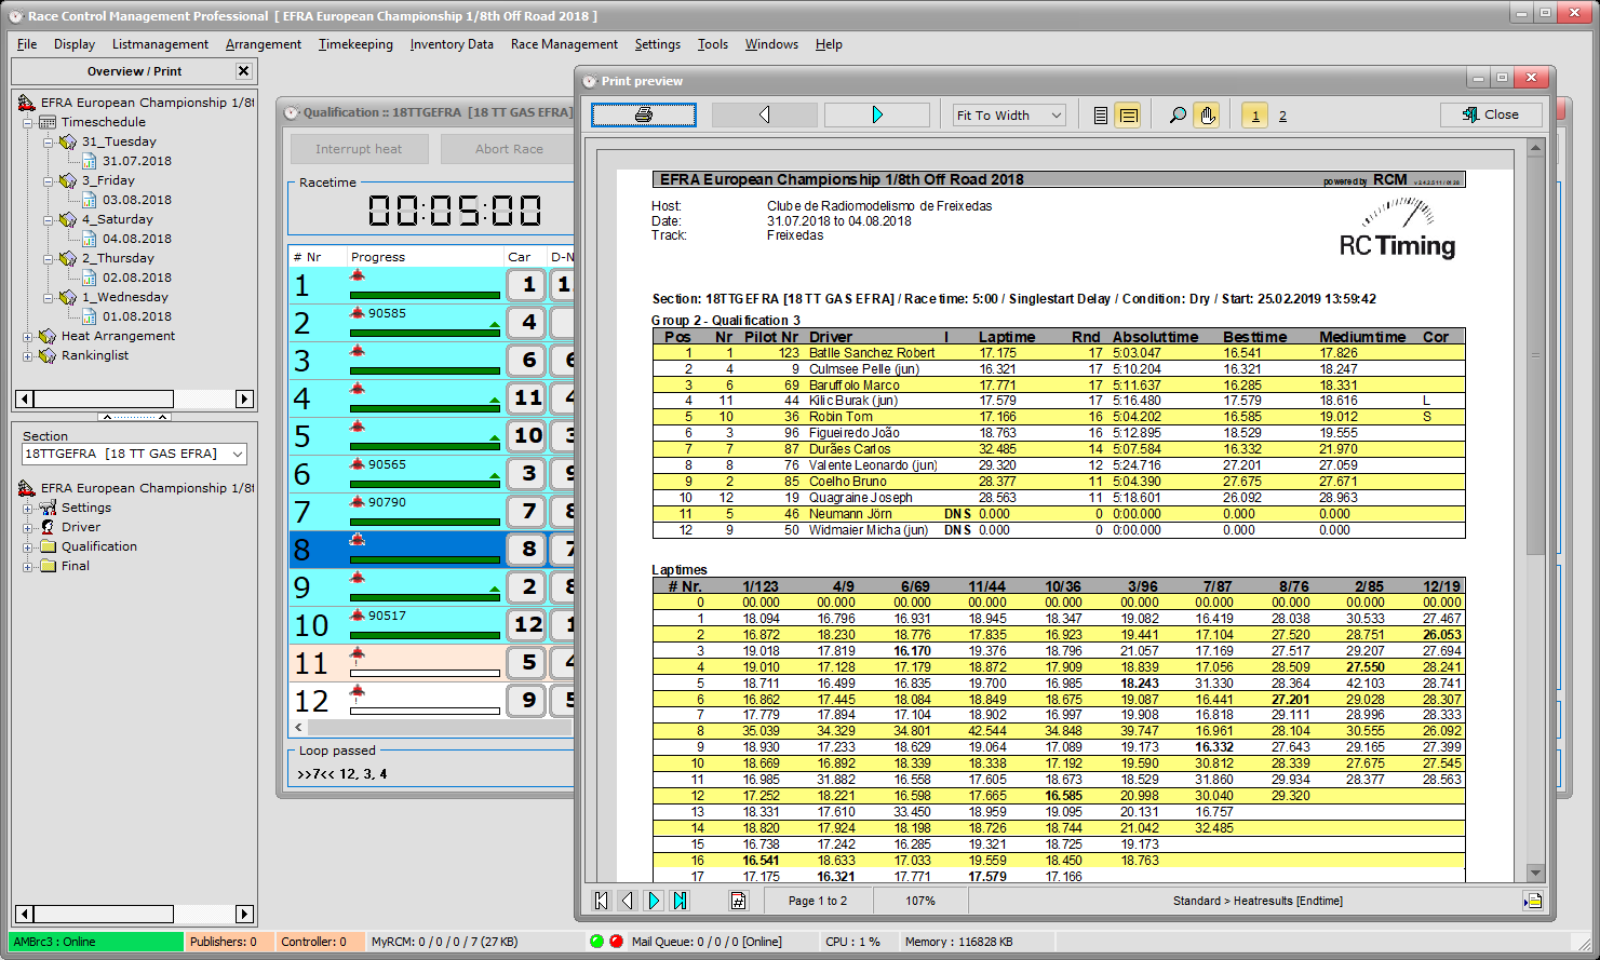Click the facing pages view icon
1600x960 pixels.
point(1128,114)
